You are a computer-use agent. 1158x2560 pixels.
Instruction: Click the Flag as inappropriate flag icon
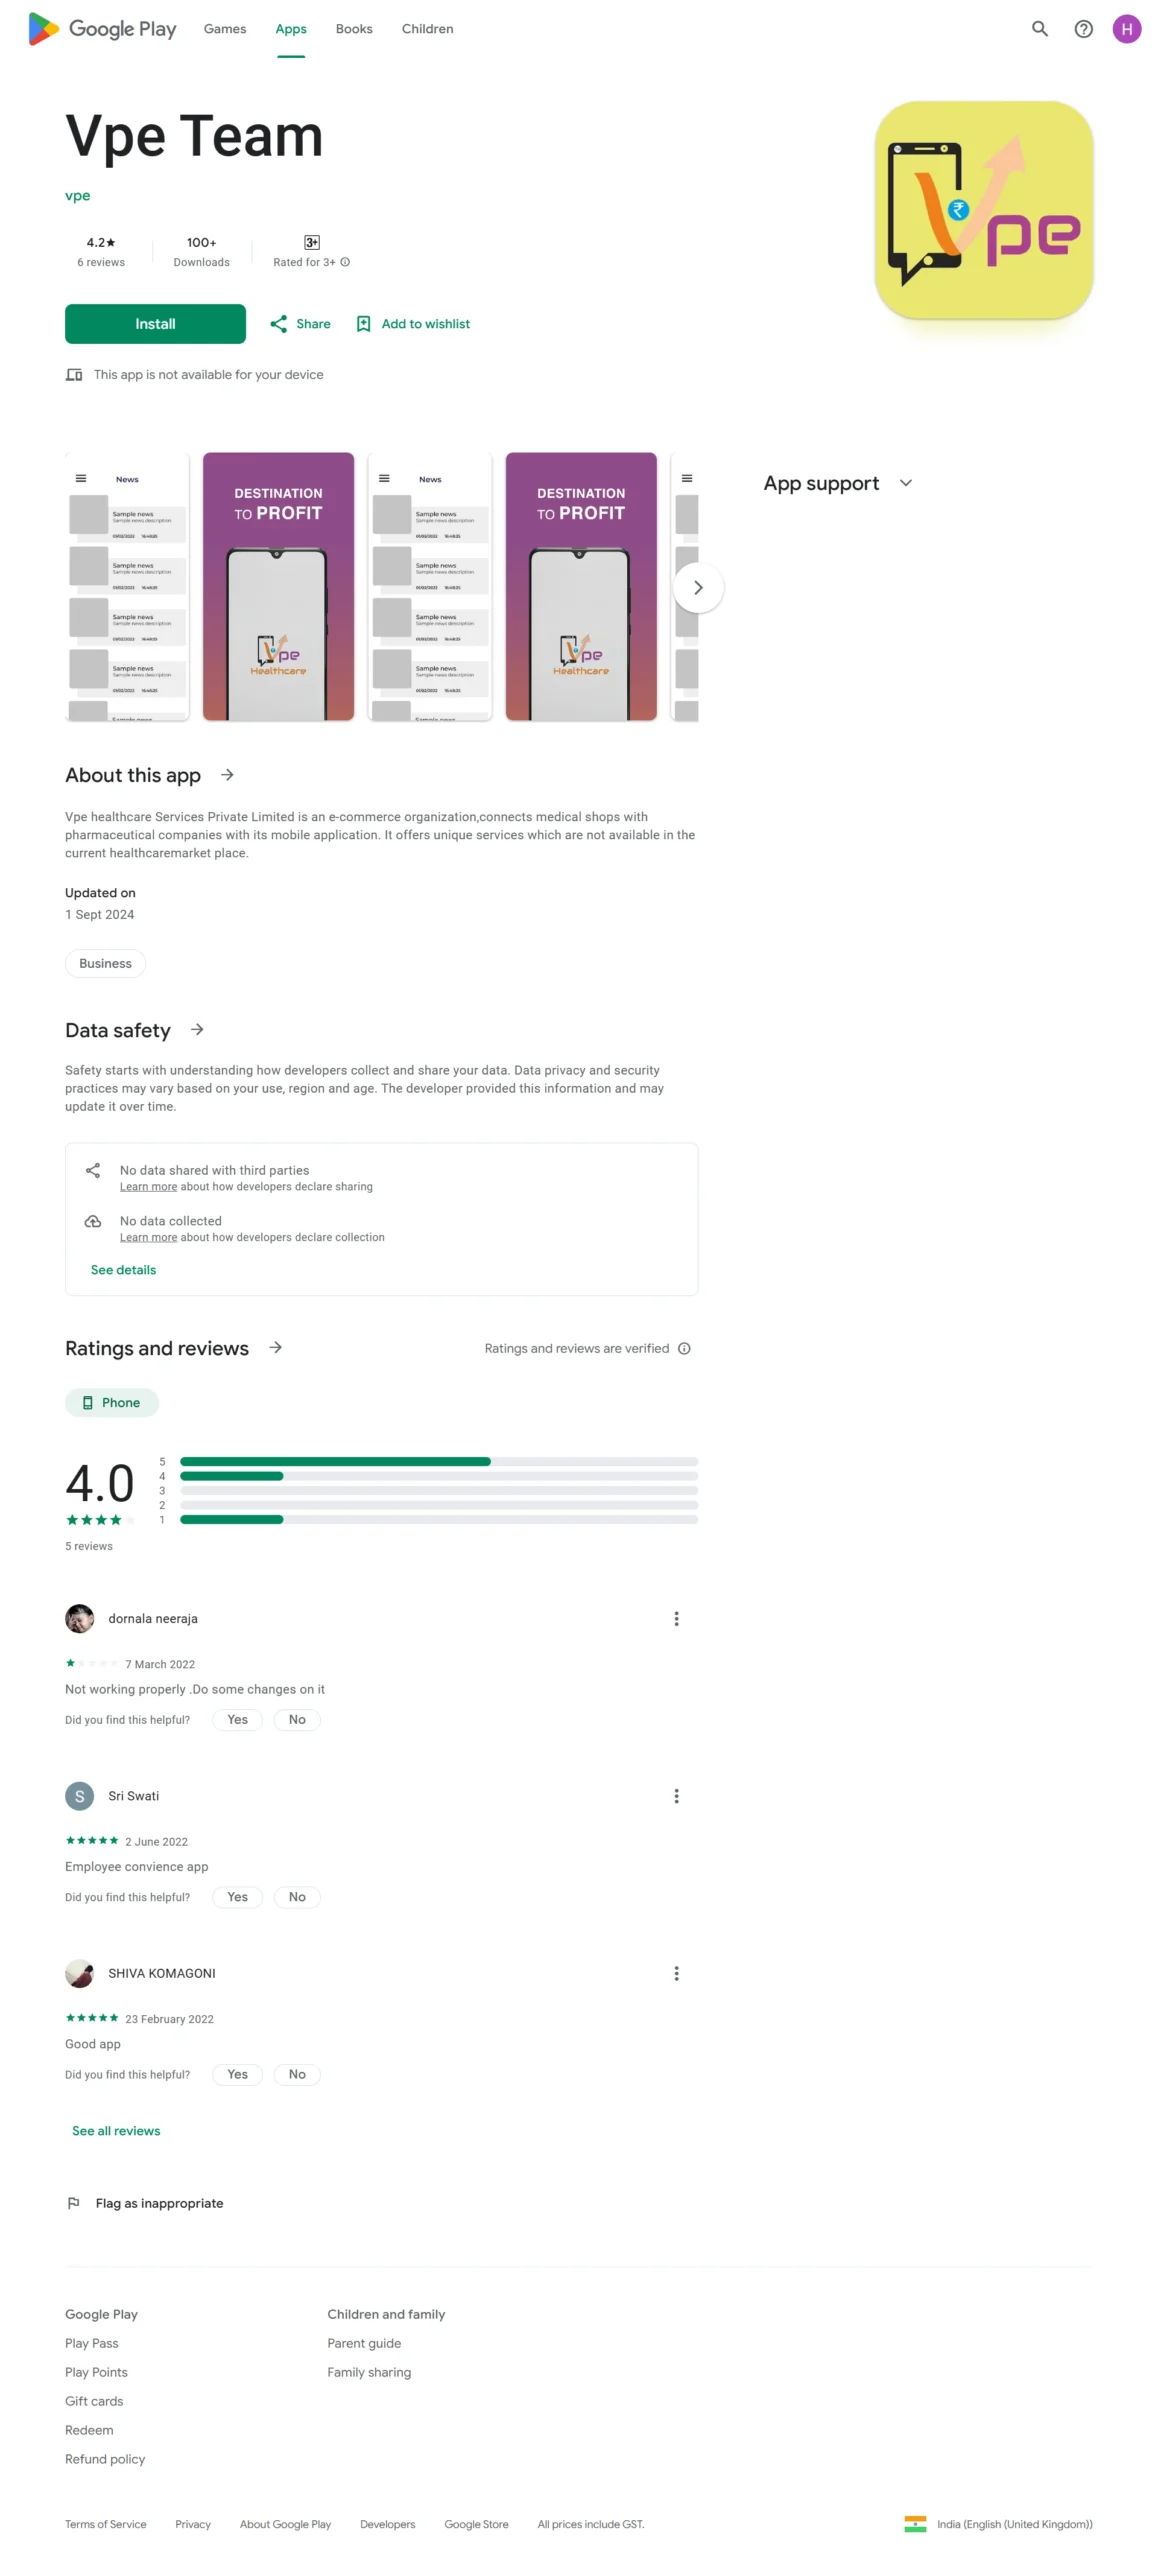point(73,2201)
